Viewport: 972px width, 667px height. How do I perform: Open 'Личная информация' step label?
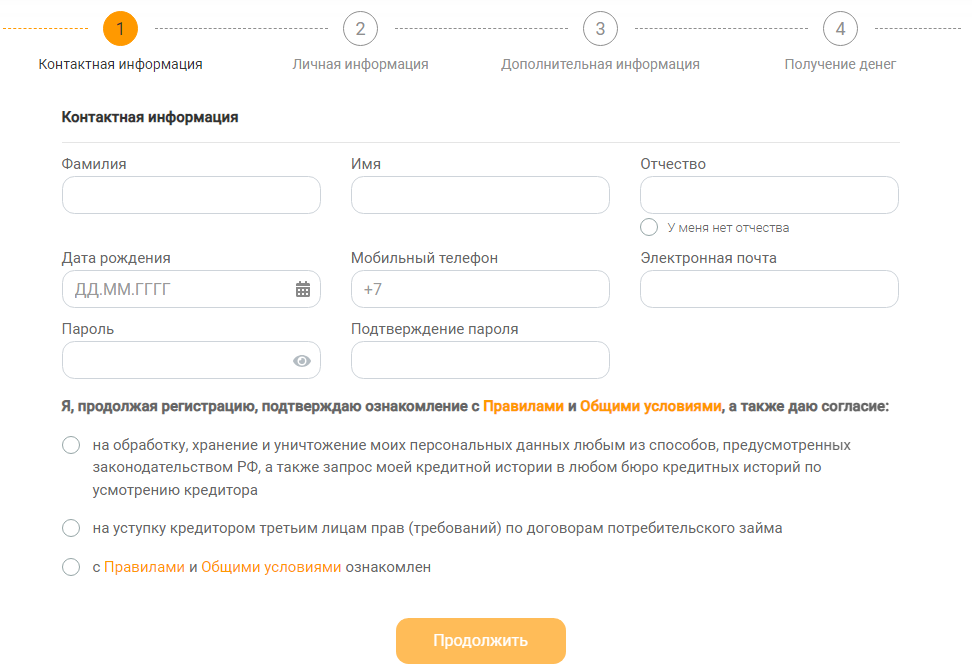click(x=360, y=64)
